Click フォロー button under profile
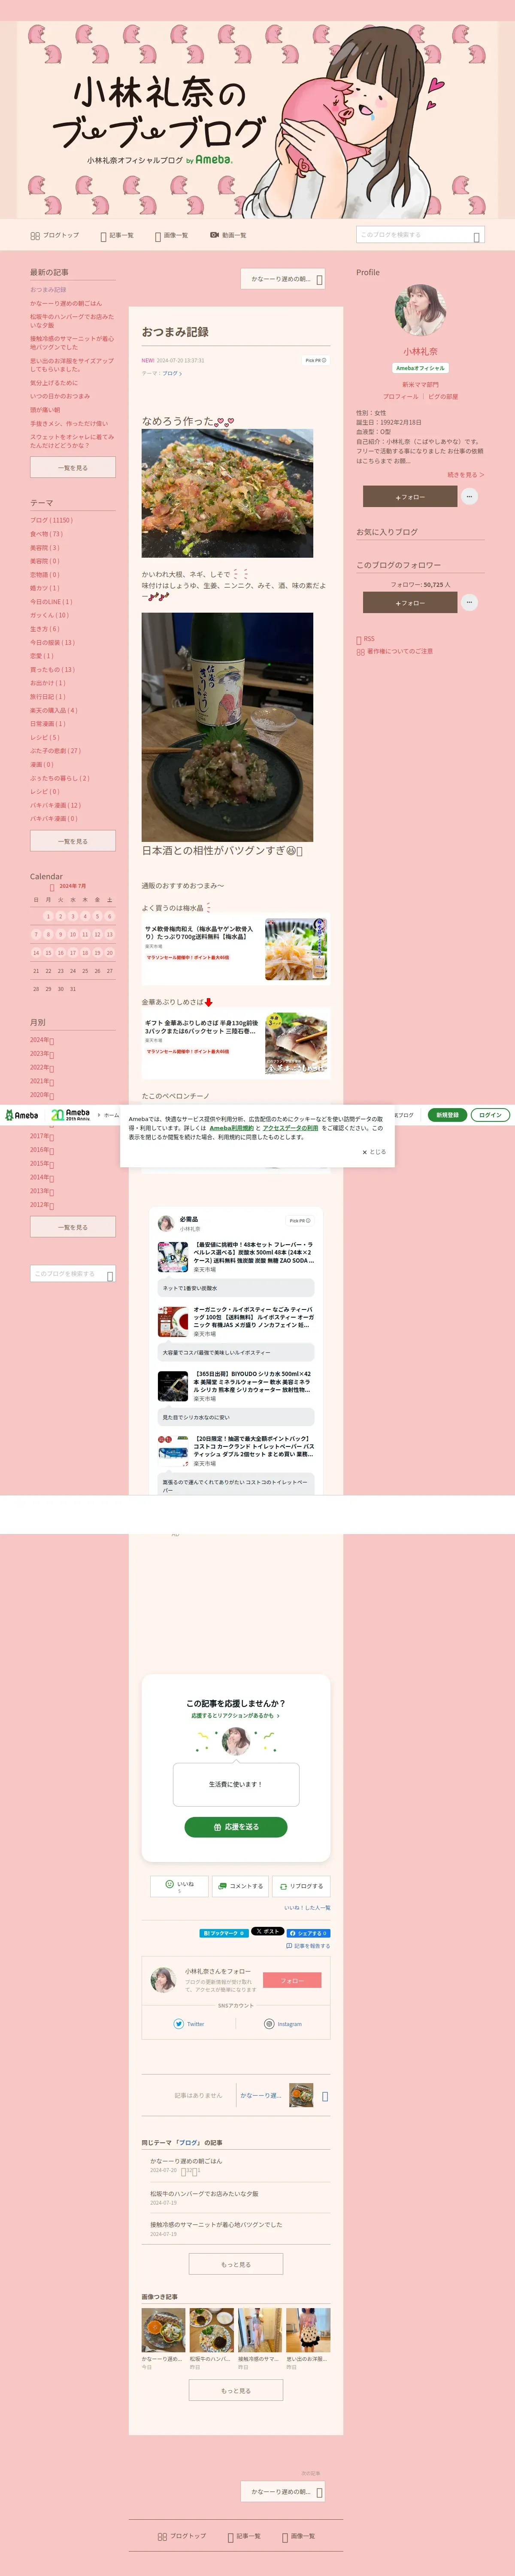This screenshot has width=515, height=2576. tap(410, 496)
